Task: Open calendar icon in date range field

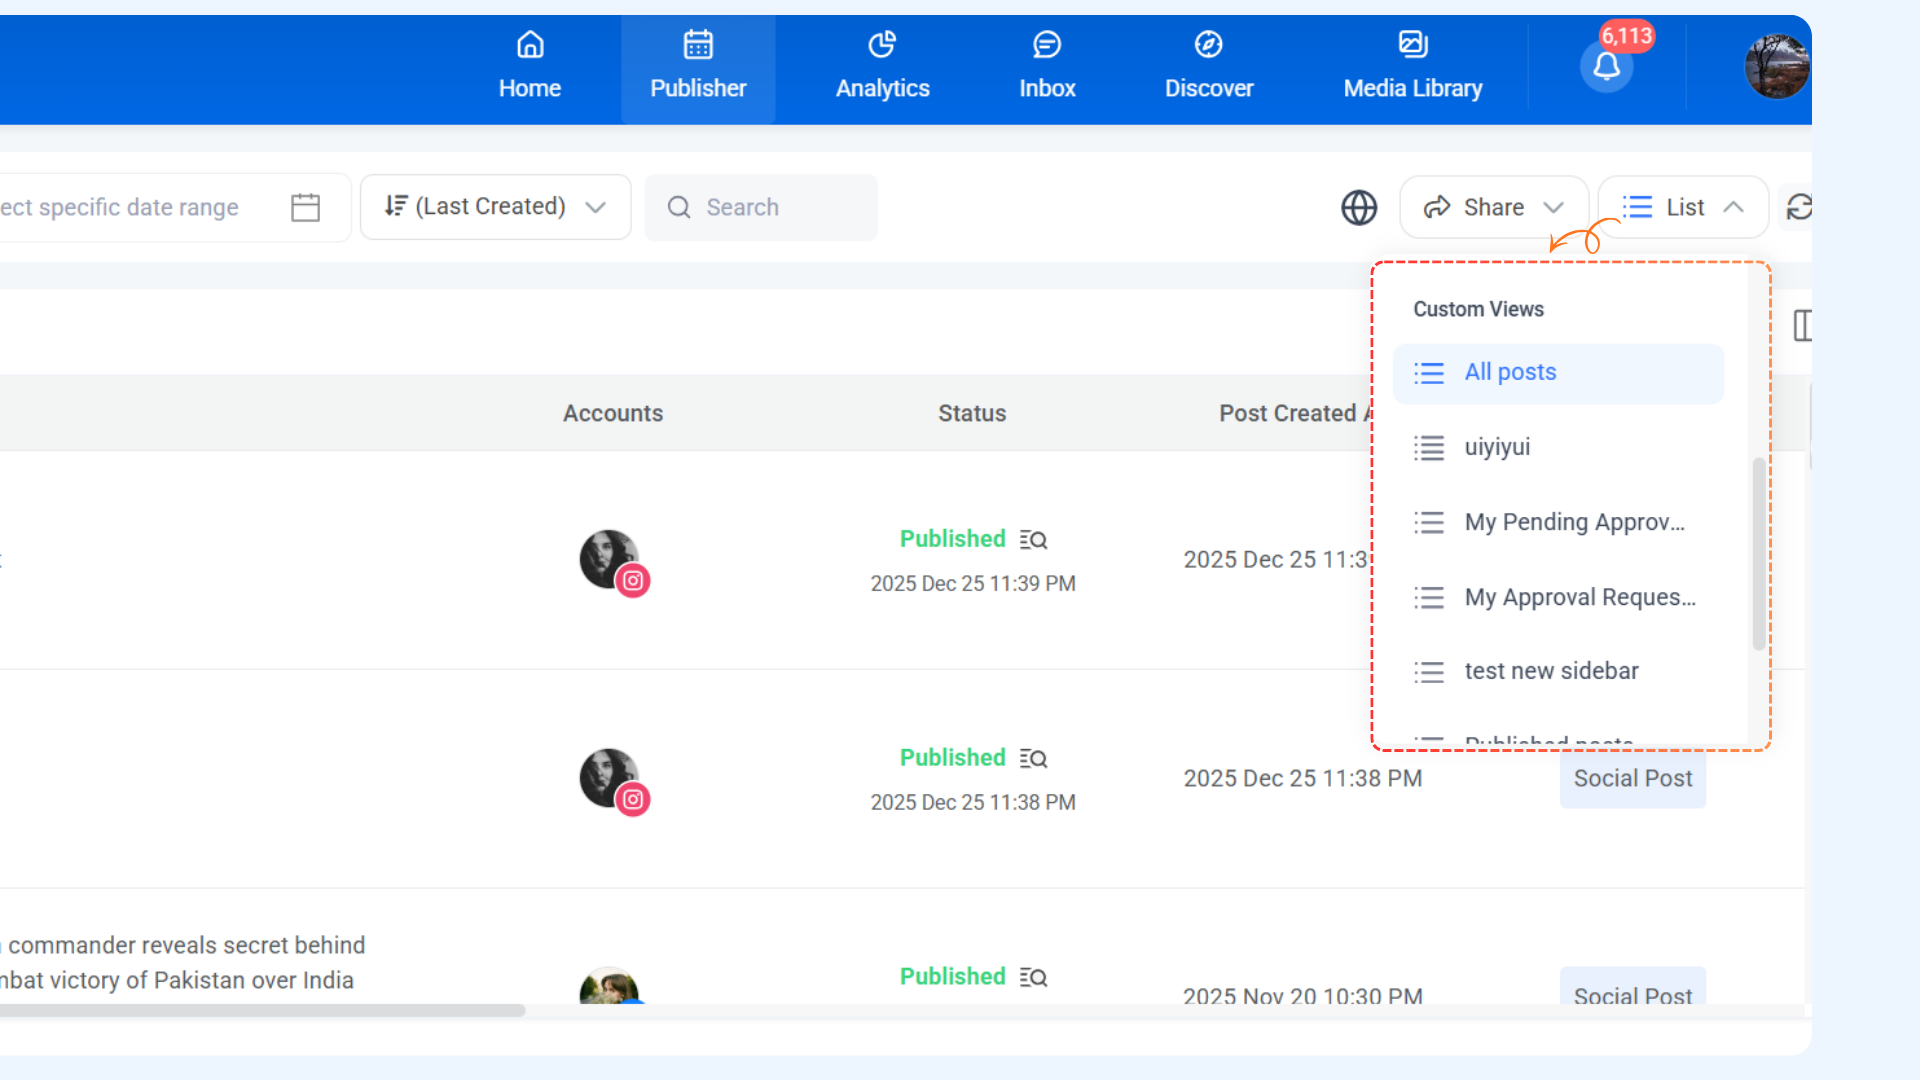Action: pyautogui.click(x=305, y=207)
